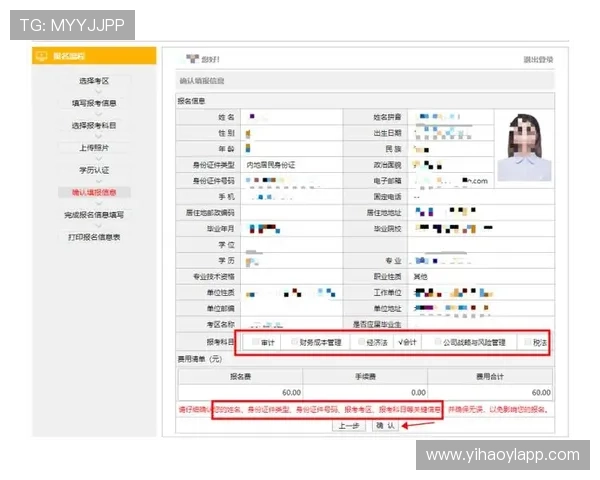This screenshot has width=600, height=480.
Task: Untick the checked 会计 checkbox
Action: click(x=401, y=342)
